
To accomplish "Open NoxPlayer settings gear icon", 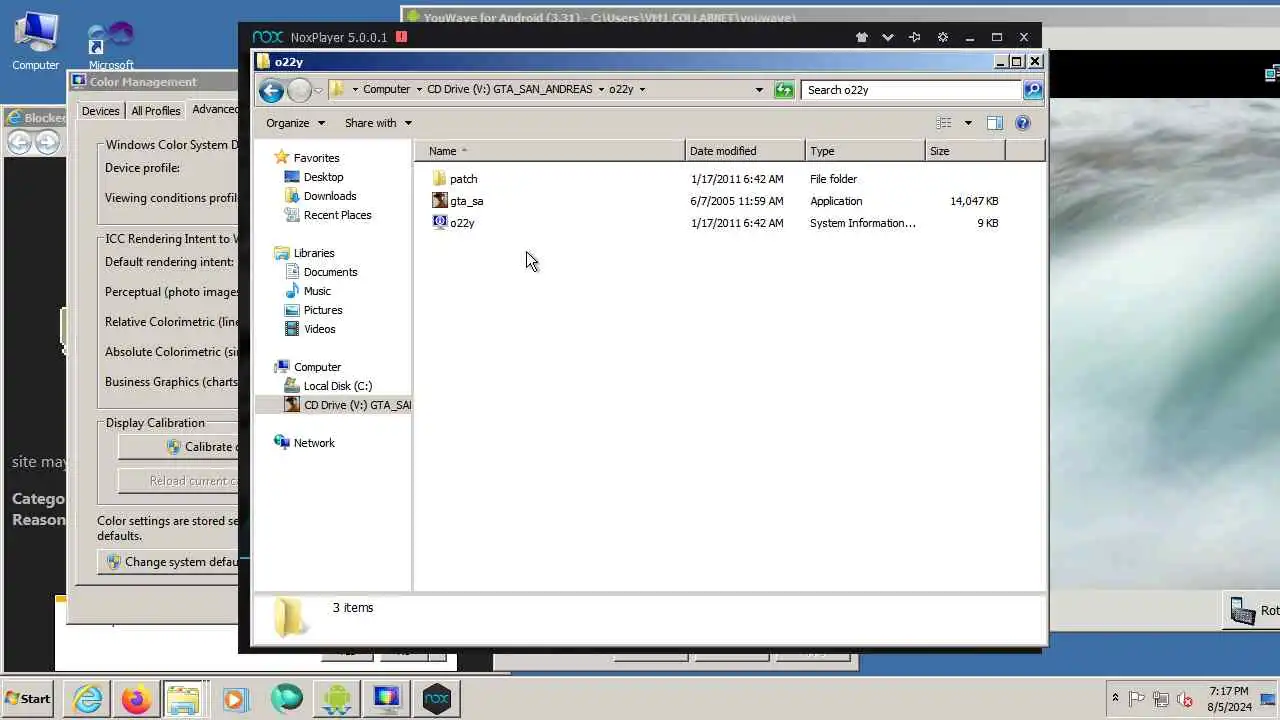I will [942, 37].
